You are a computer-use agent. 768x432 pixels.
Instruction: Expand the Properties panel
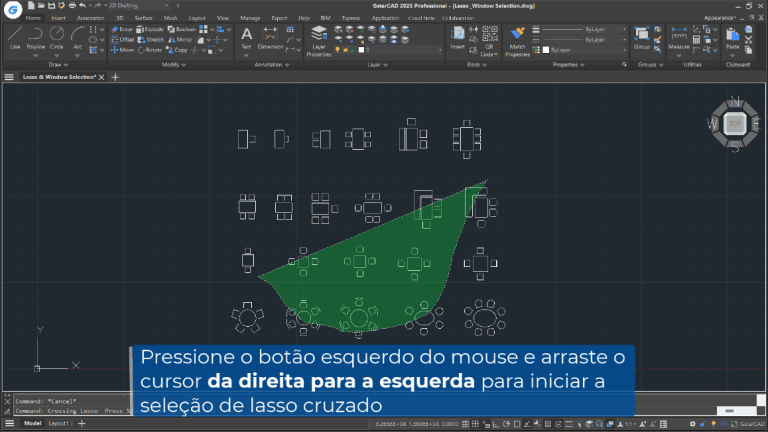tap(569, 65)
